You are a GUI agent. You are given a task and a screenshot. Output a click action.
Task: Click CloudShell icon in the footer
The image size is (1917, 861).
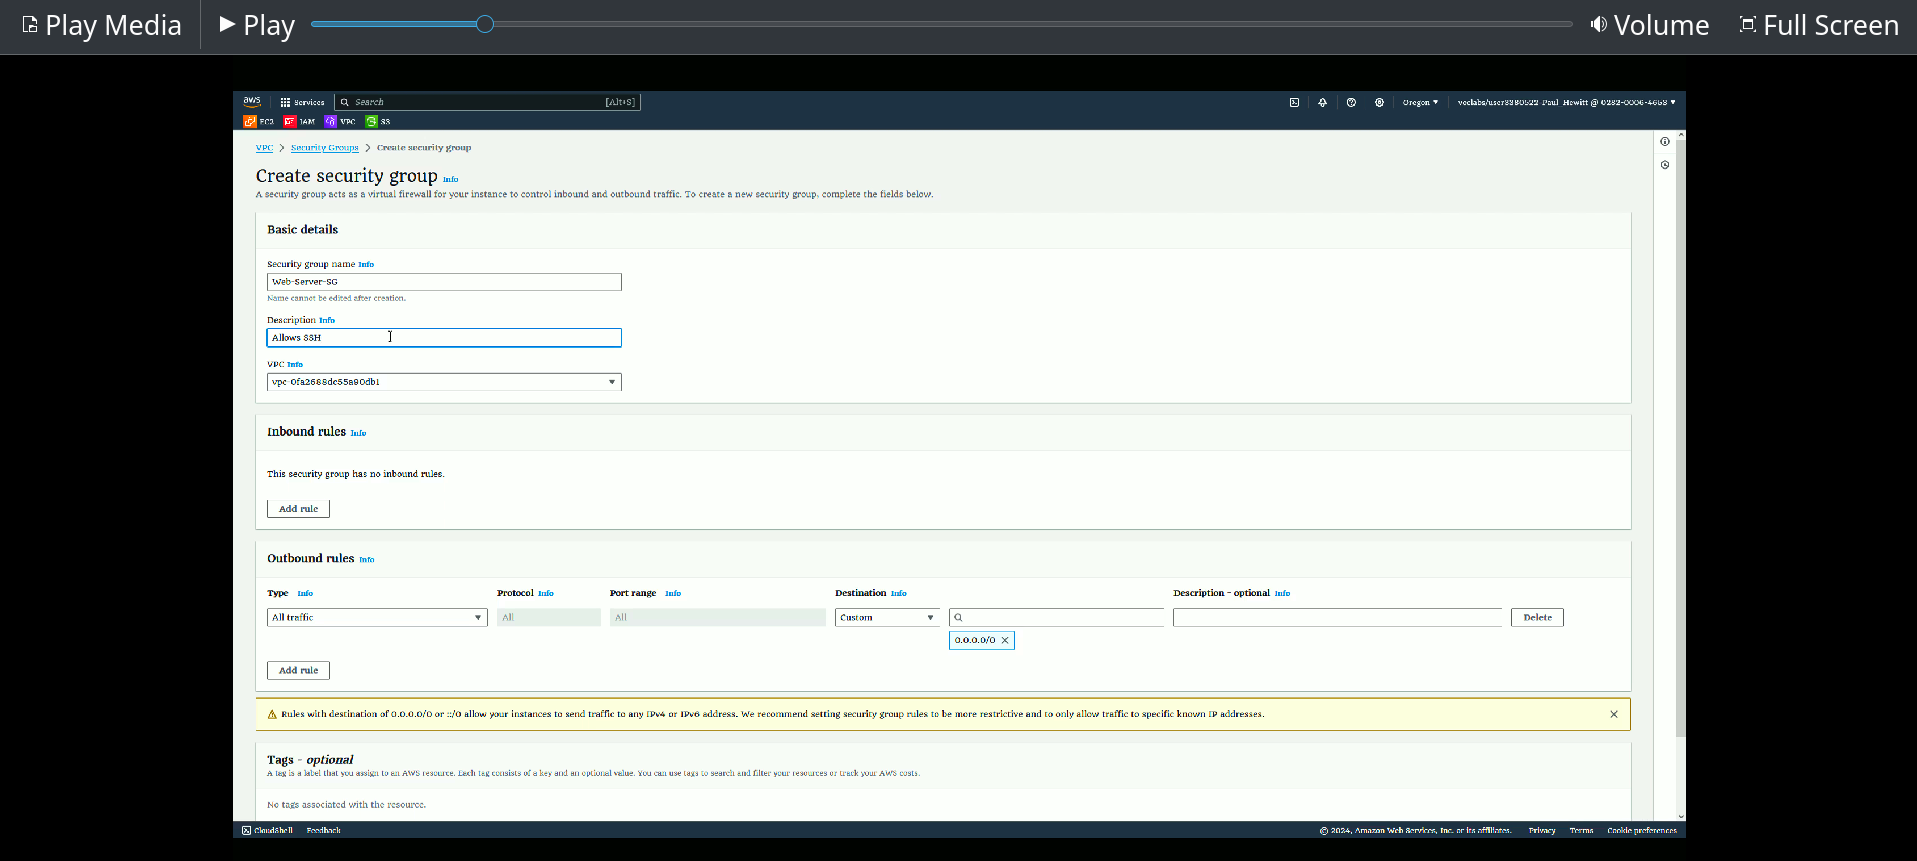[247, 830]
